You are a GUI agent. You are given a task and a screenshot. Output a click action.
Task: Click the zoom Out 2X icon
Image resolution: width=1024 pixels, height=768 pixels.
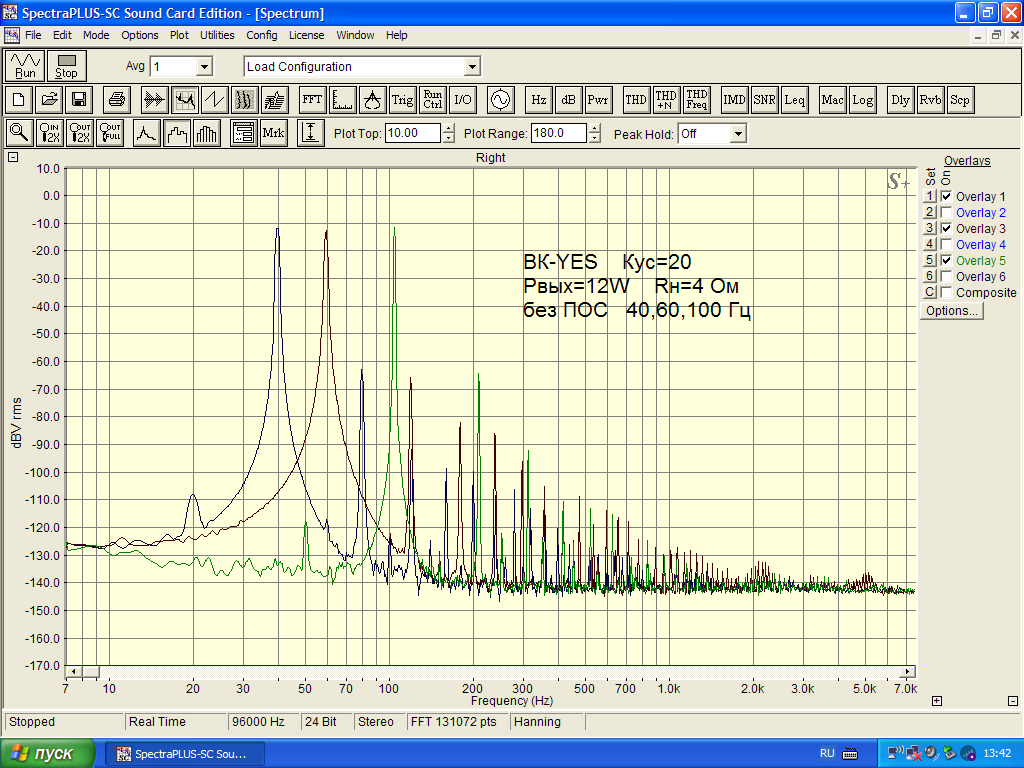click(80, 133)
